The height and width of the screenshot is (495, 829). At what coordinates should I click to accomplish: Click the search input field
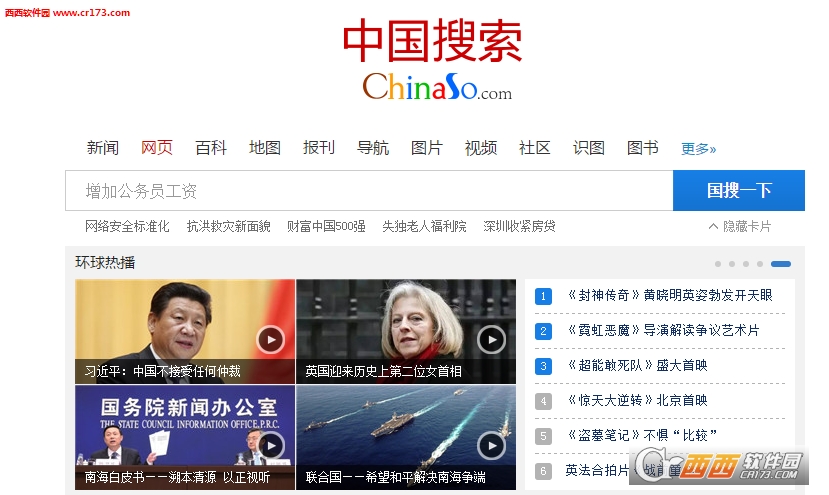click(369, 190)
